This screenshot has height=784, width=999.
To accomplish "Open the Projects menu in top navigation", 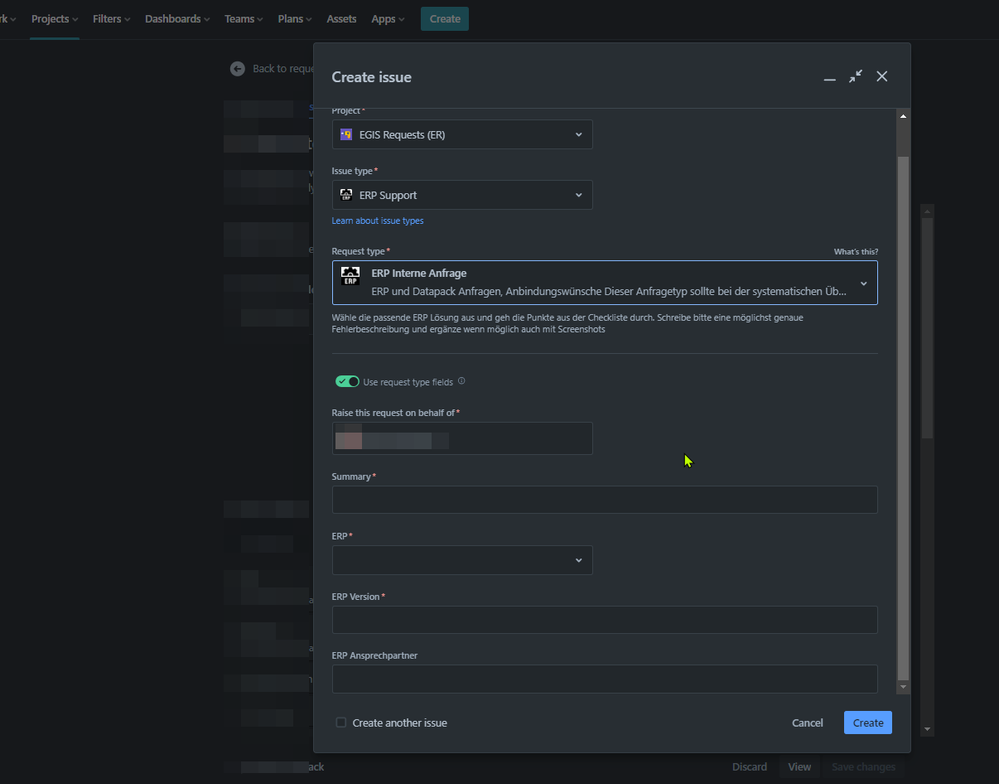I will pos(54,19).
